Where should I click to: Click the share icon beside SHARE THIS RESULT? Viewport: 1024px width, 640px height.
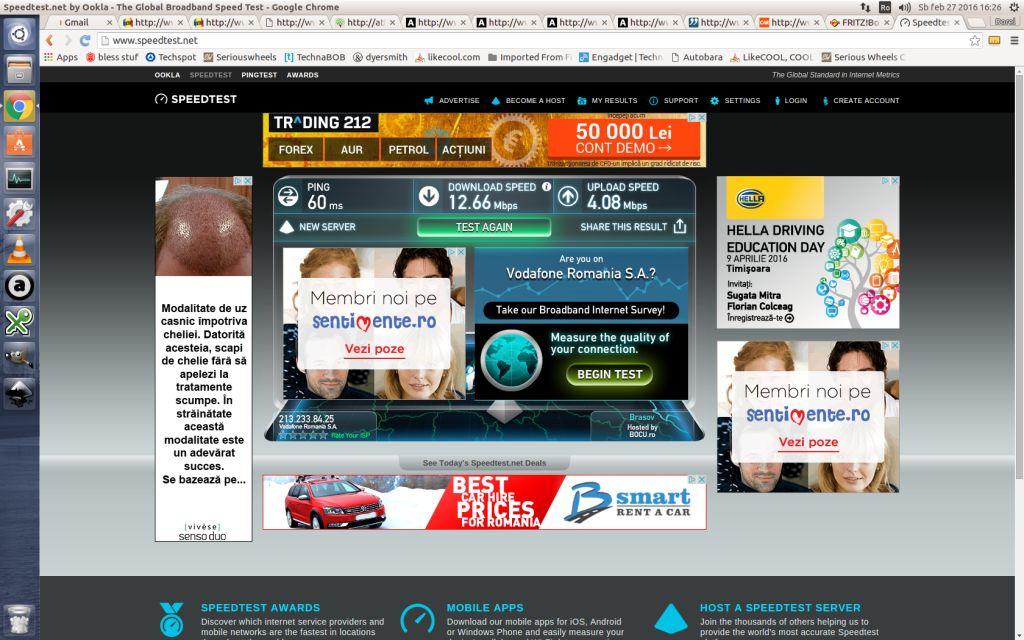pos(681,227)
